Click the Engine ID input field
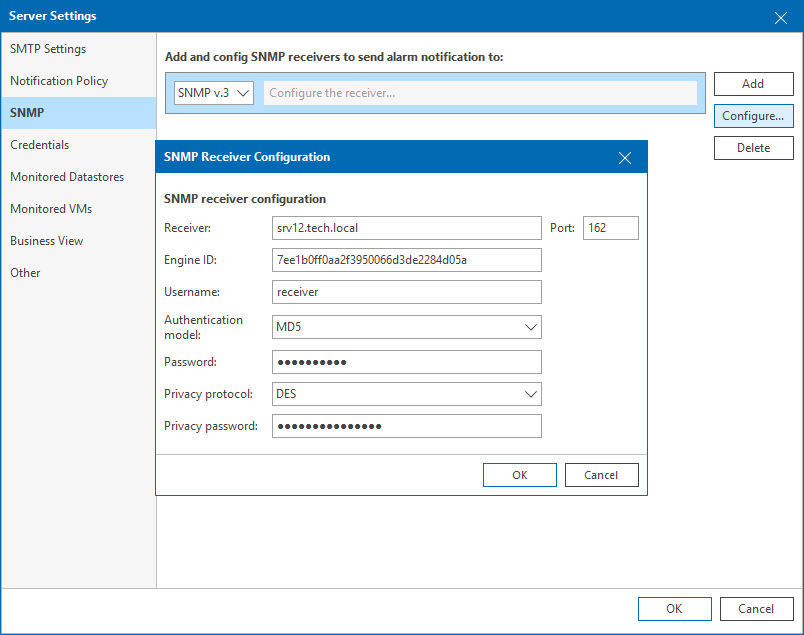The width and height of the screenshot is (804, 635). tap(406, 260)
